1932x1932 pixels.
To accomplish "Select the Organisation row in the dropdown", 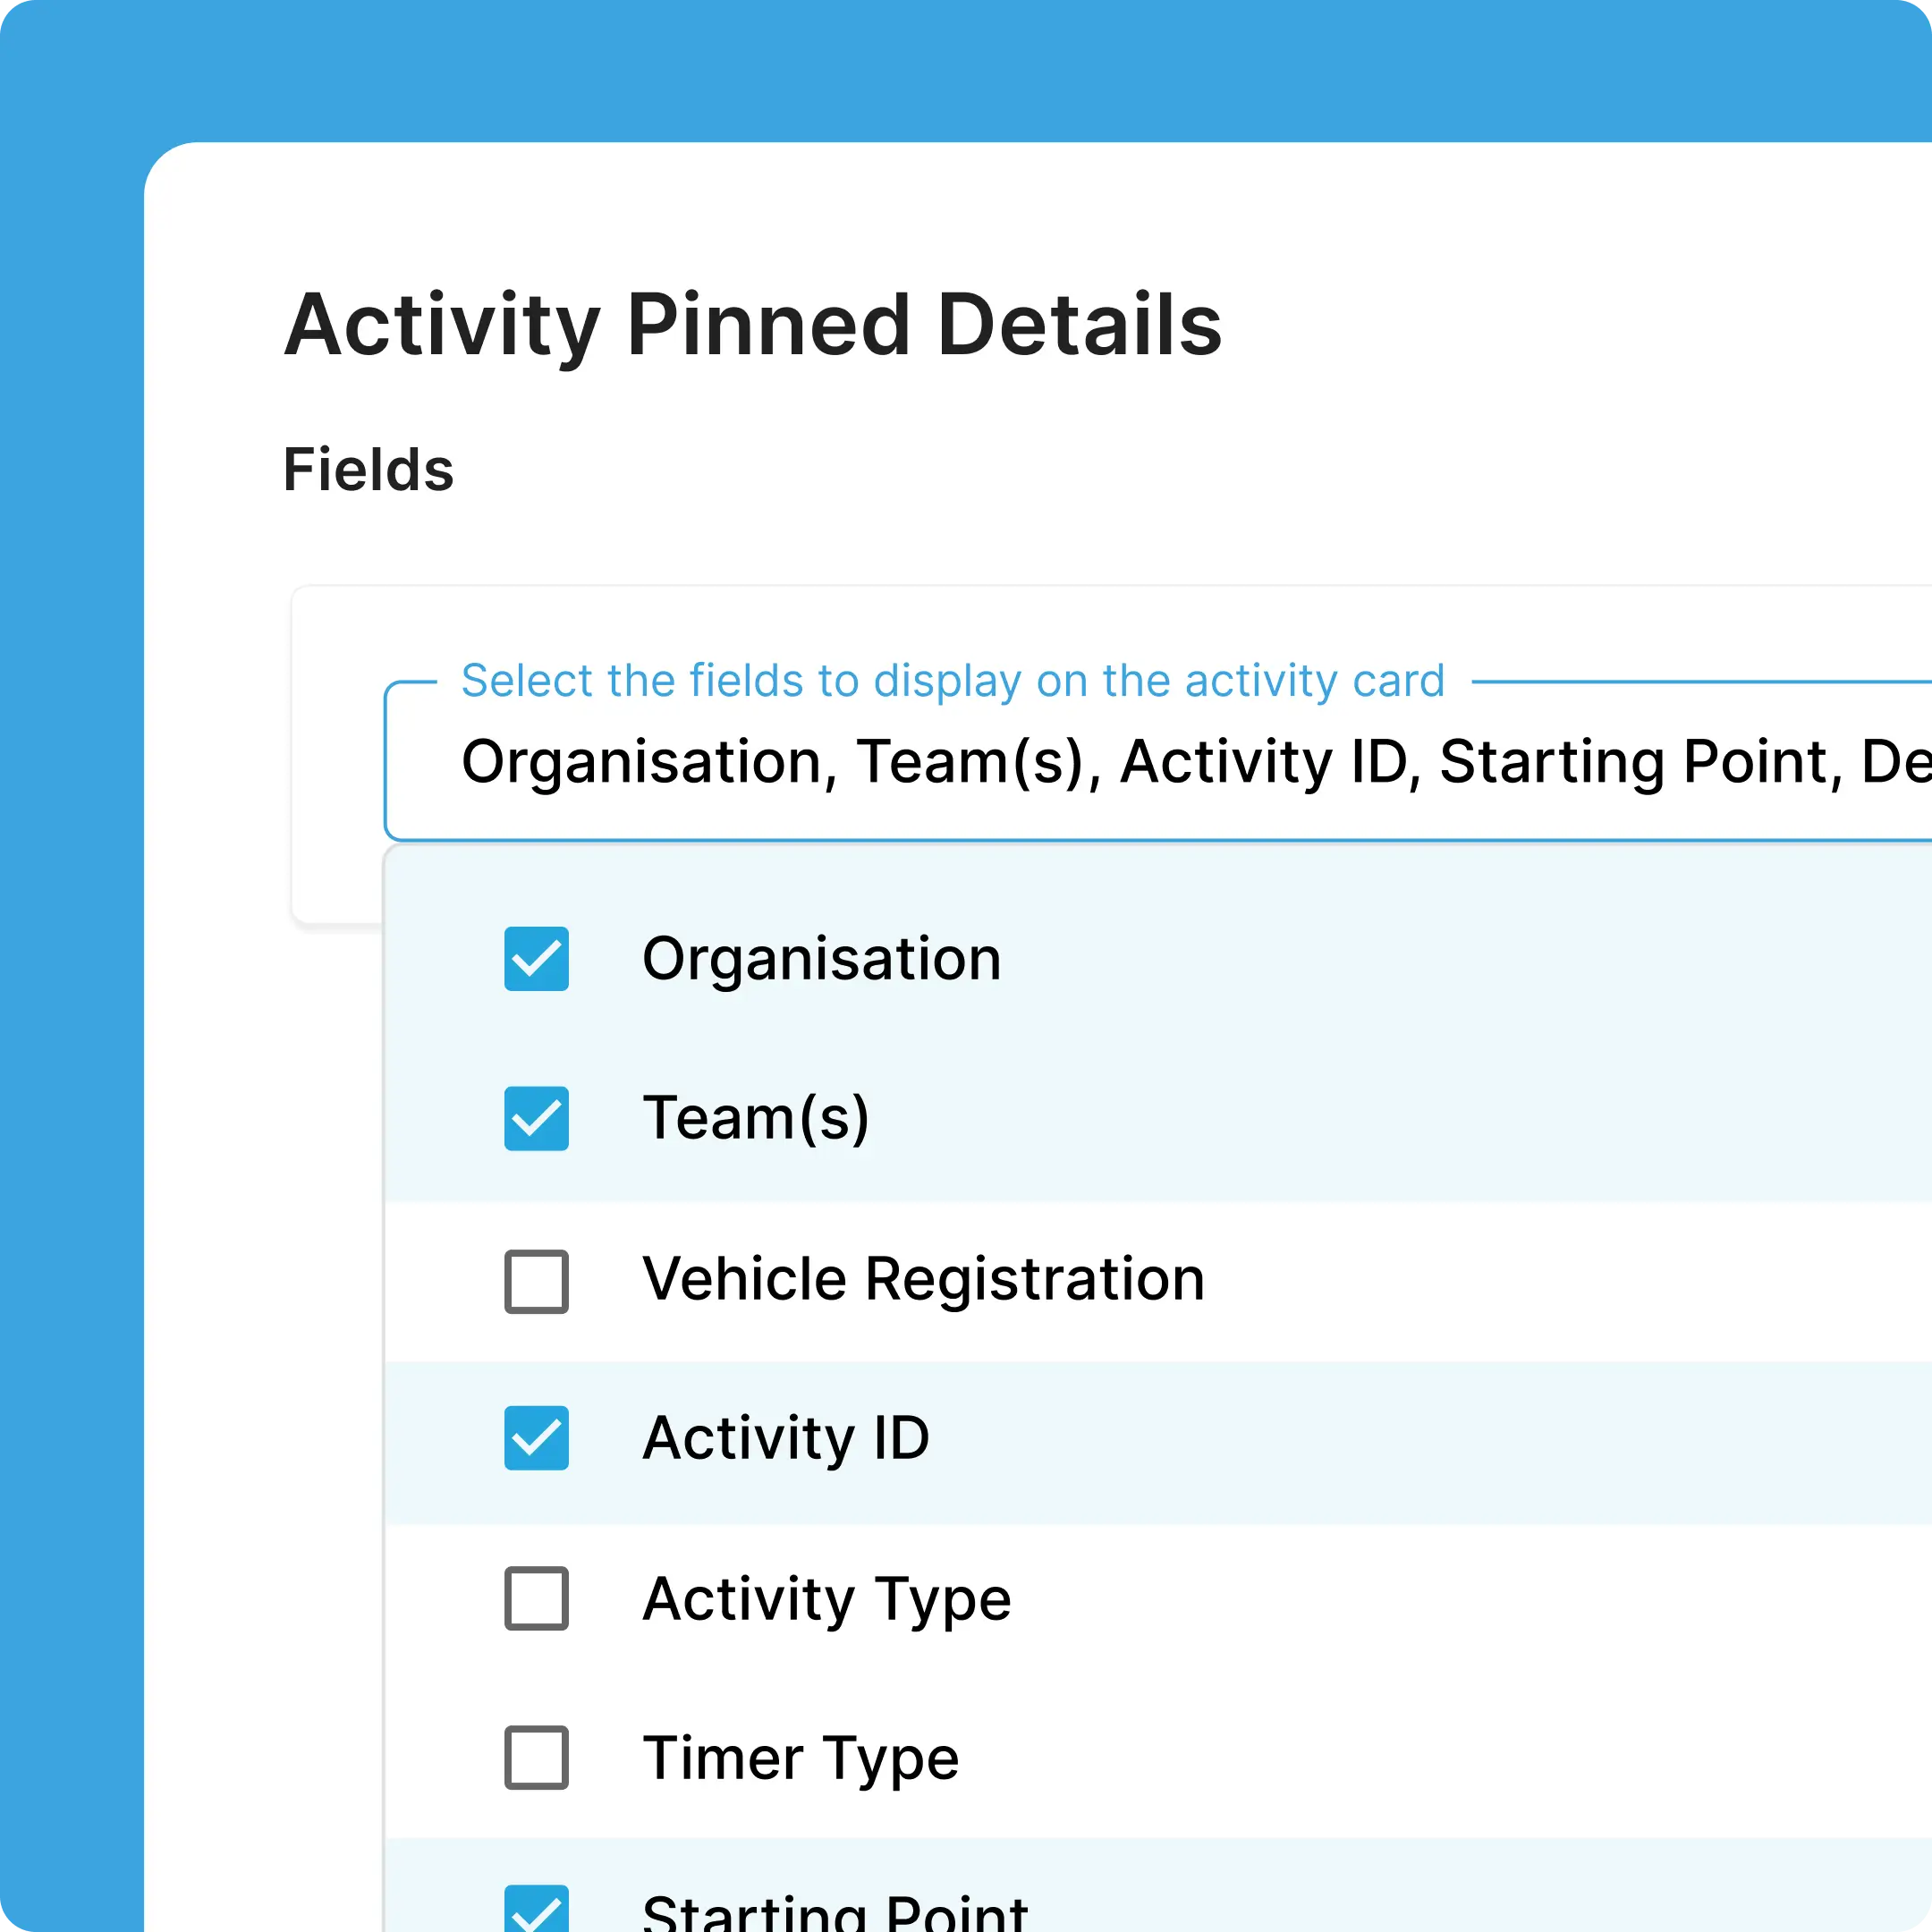I will point(822,959).
